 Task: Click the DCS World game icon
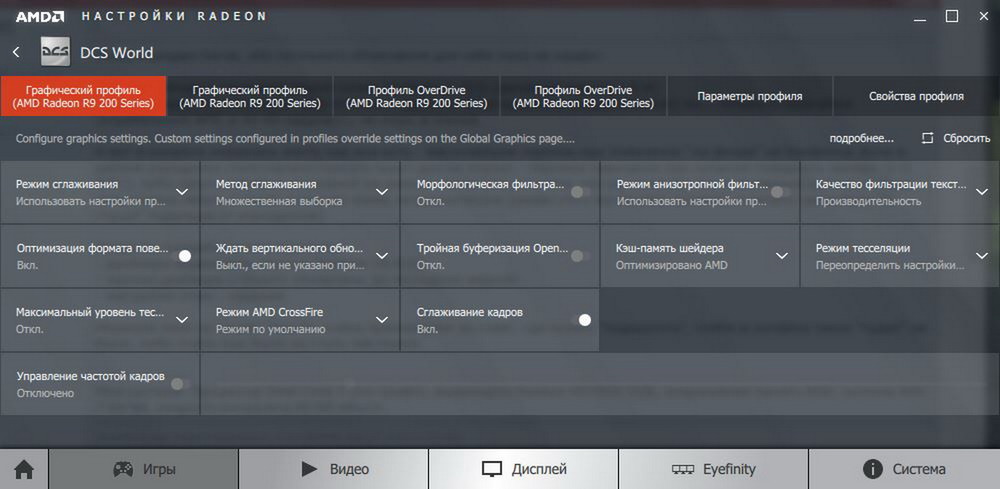tap(55, 52)
